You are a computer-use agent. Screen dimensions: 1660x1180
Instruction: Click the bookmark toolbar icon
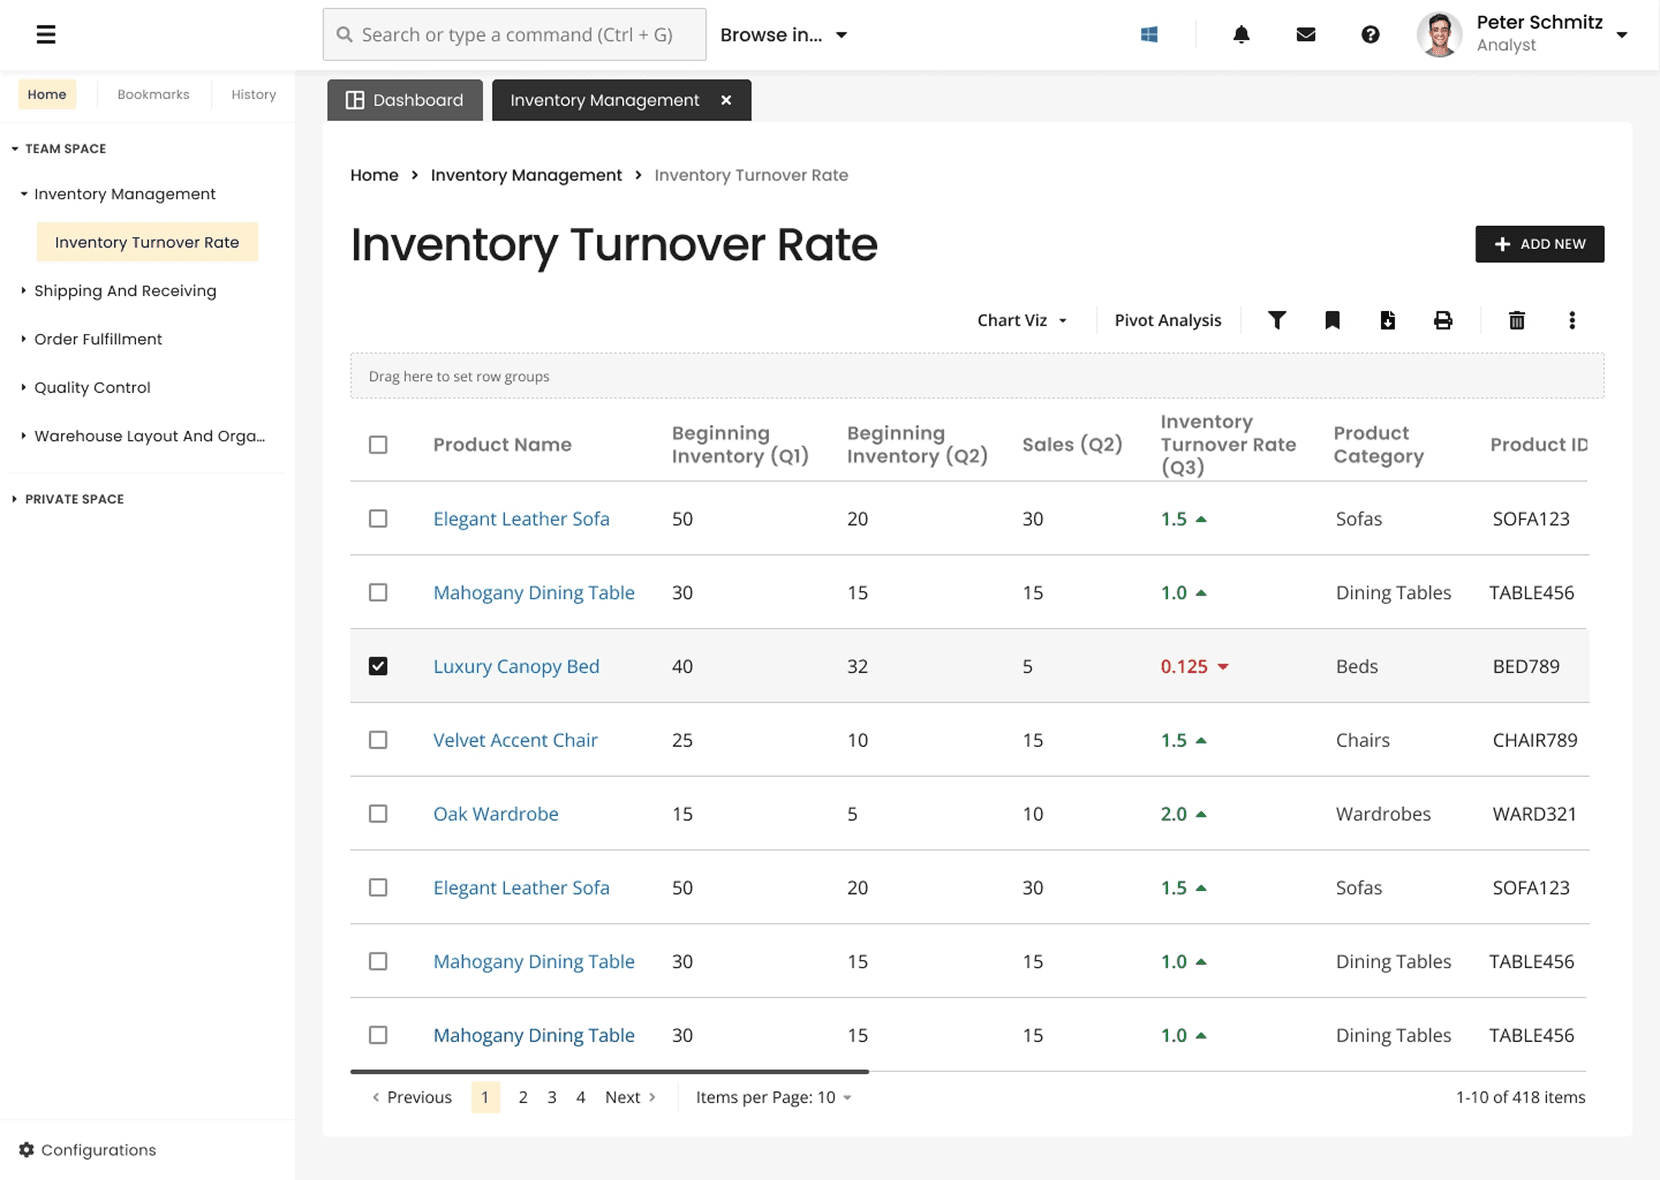pos(1332,320)
